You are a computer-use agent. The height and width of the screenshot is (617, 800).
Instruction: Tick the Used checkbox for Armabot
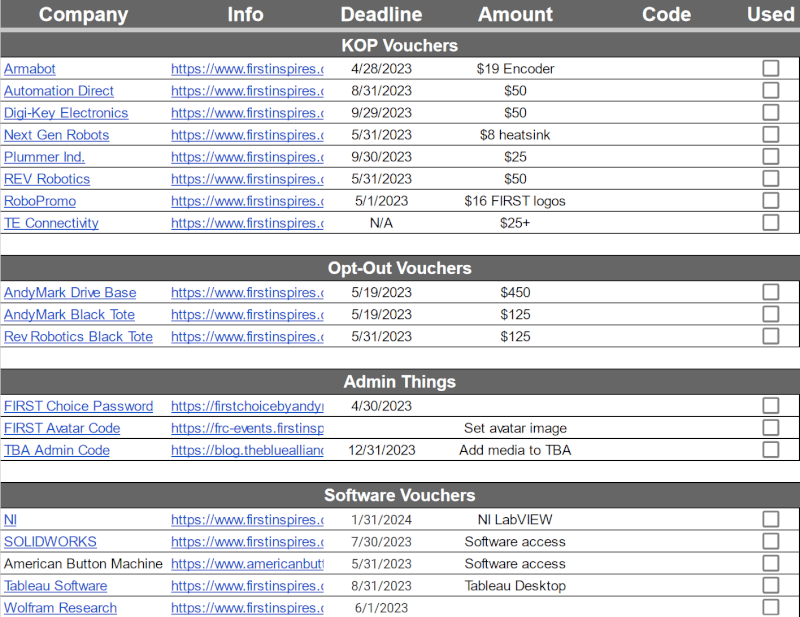tap(770, 68)
